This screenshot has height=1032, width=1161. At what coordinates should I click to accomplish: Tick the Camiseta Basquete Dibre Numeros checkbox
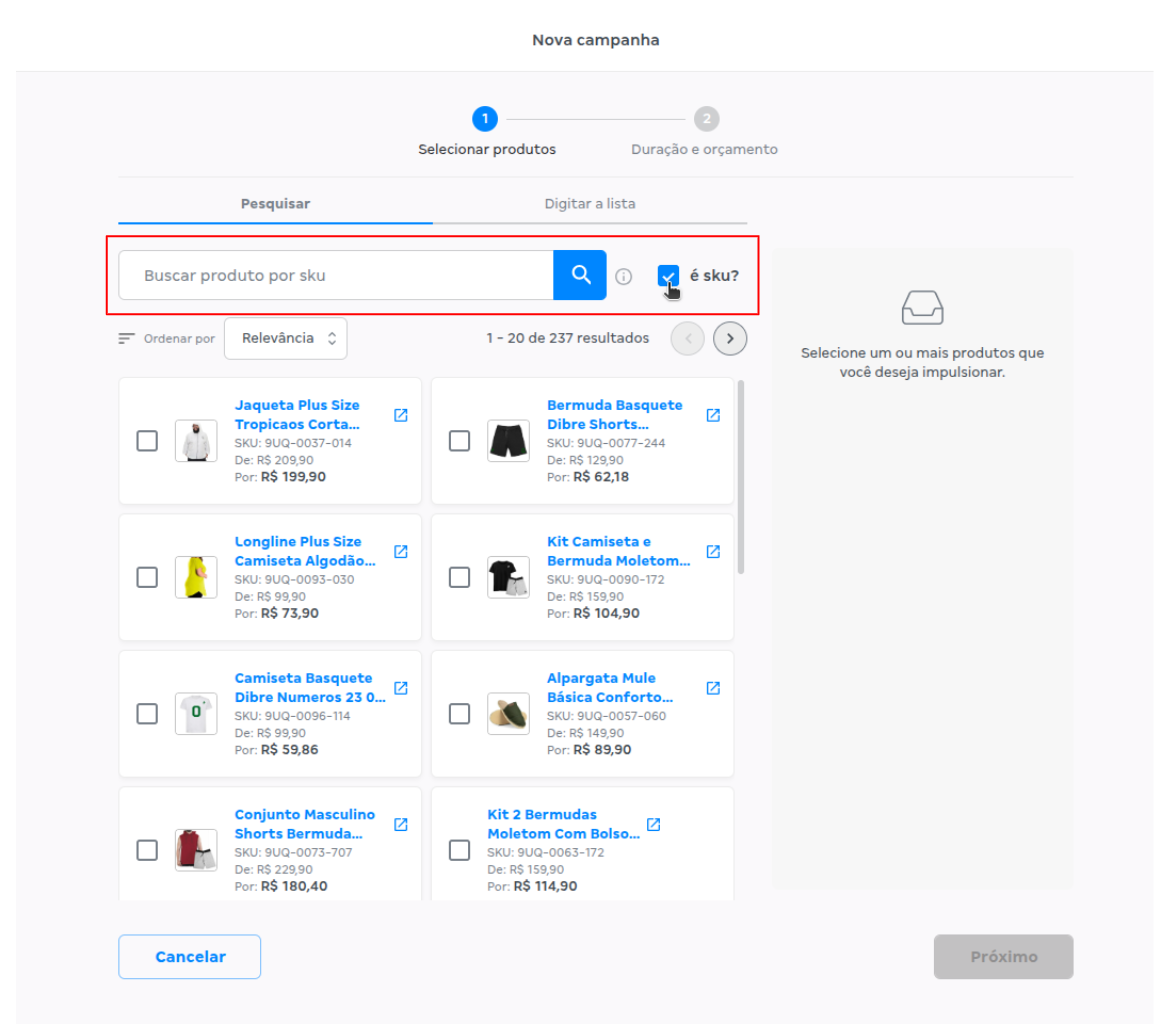(147, 713)
